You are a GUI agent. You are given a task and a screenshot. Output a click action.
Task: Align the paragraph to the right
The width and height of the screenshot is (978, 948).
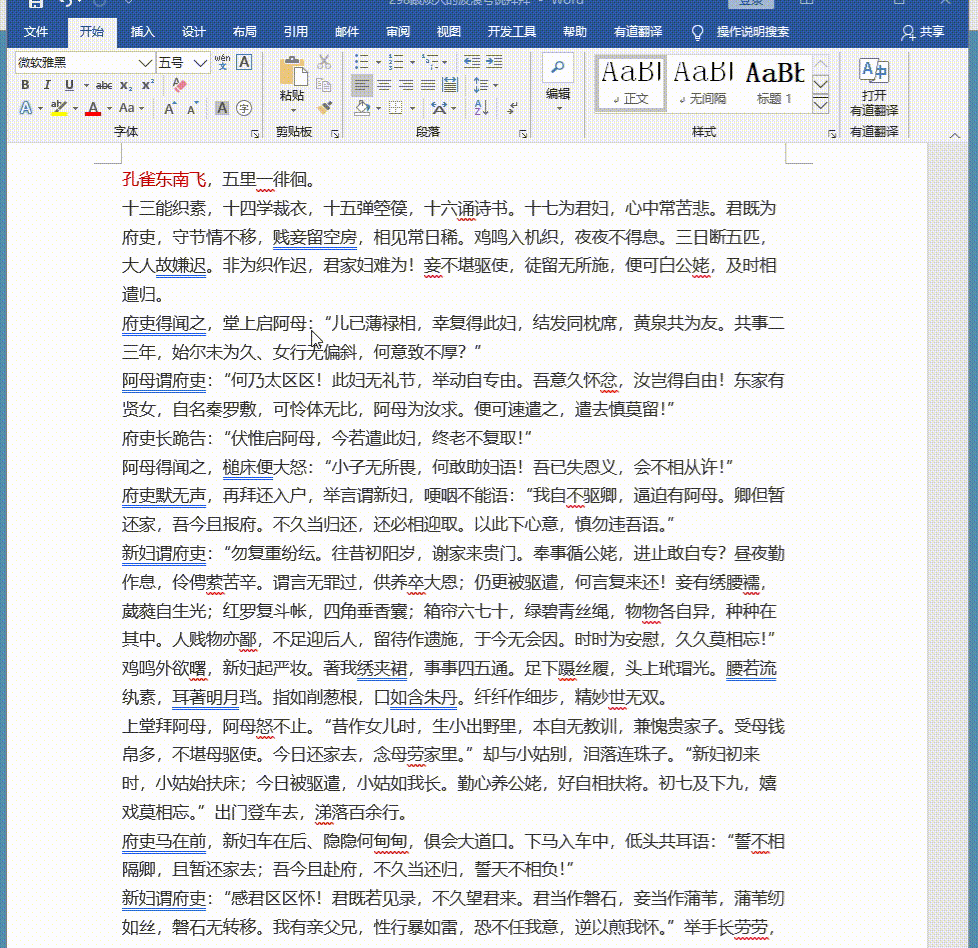406,85
